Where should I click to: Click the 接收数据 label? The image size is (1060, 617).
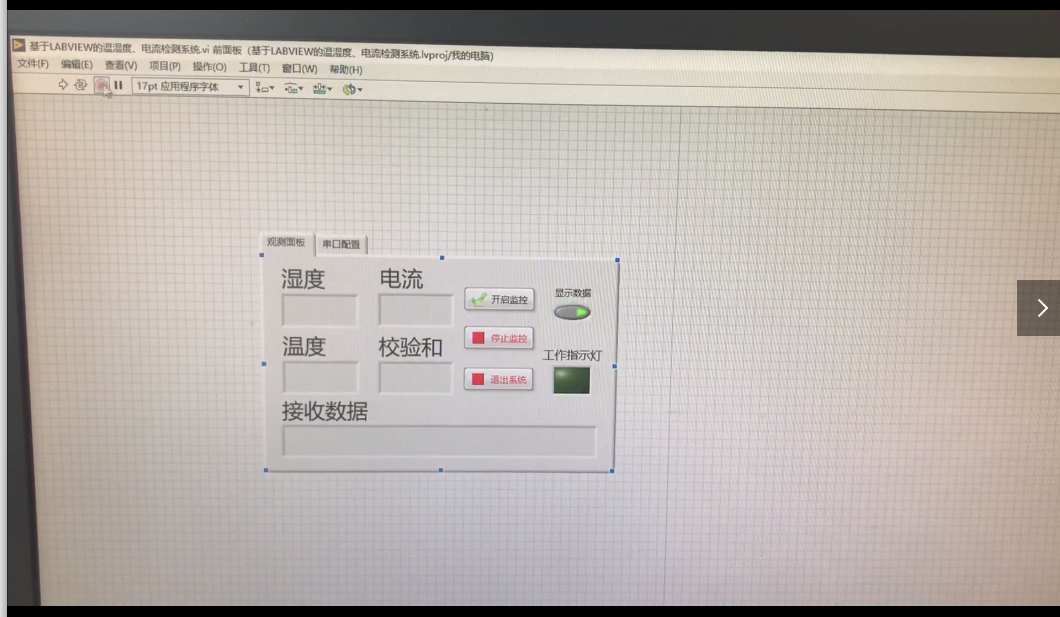coord(324,411)
